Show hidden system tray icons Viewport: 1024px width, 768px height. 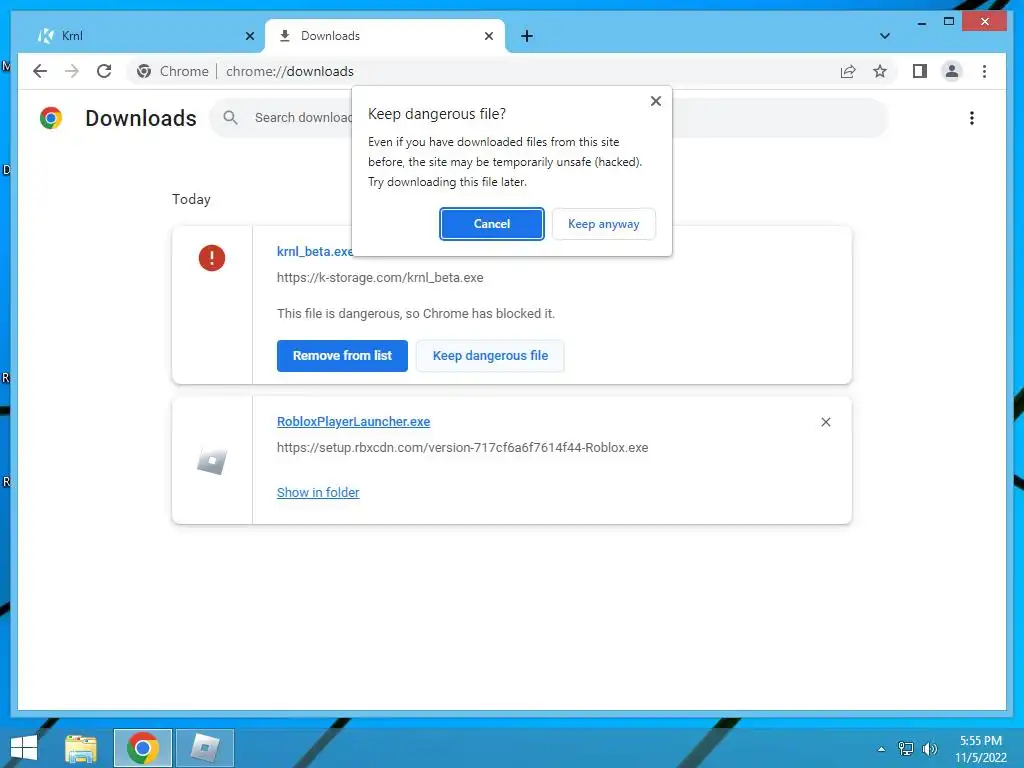click(x=882, y=749)
